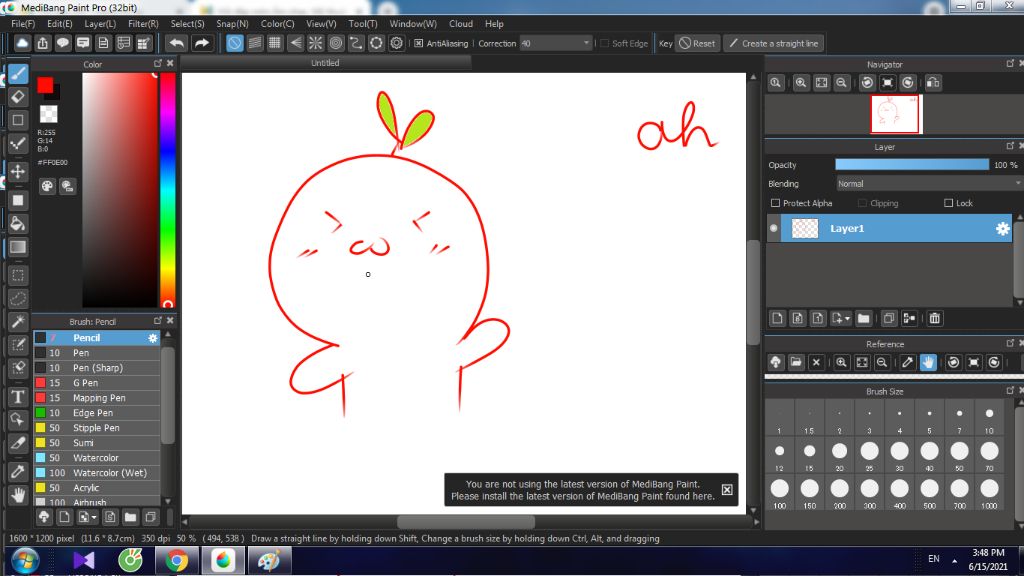Undock the Brush panel
Image resolution: width=1024 pixels, height=576 pixels.
[157, 321]
